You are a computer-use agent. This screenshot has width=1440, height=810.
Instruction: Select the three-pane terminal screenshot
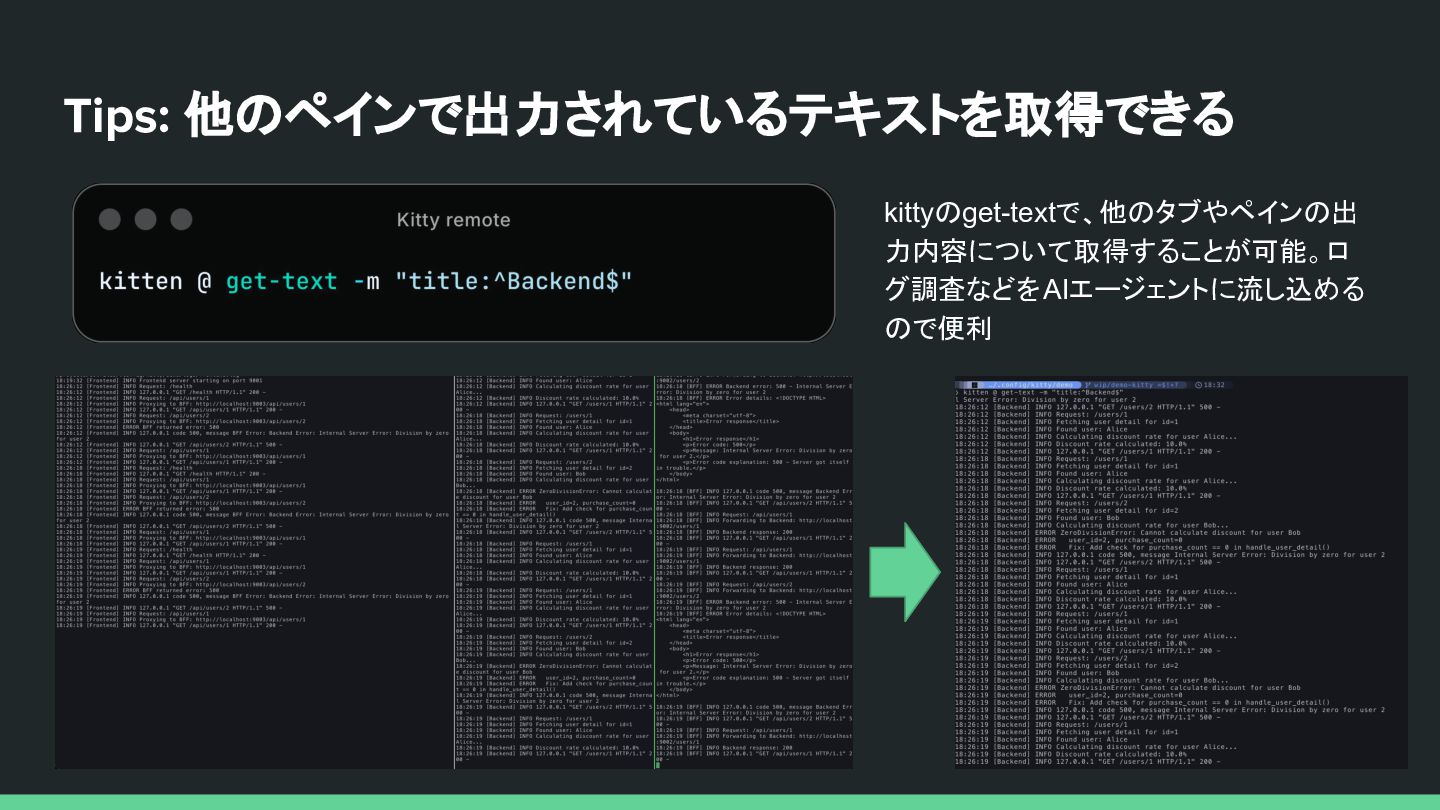(454, 572)
